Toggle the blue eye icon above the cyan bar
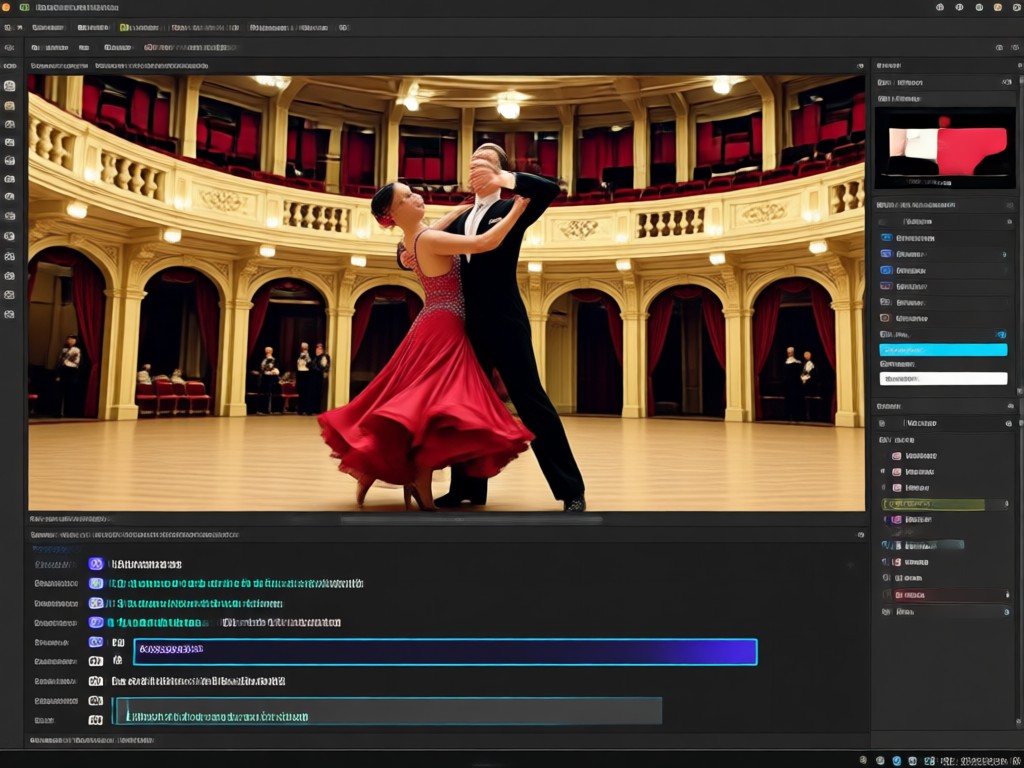The height and width of the screenshot is (768, 1024). (x=1001, y=334)
